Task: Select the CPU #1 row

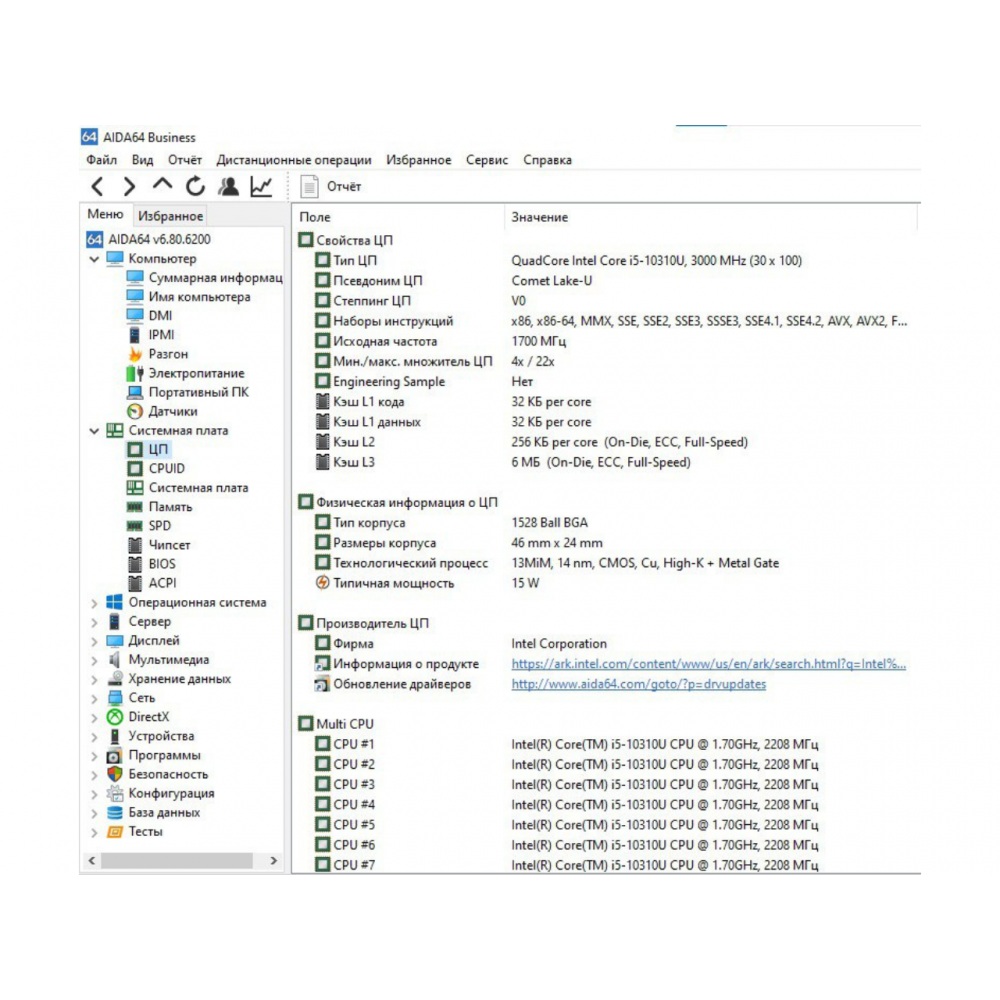Action: pyautogui.click(x=606, y=744)
